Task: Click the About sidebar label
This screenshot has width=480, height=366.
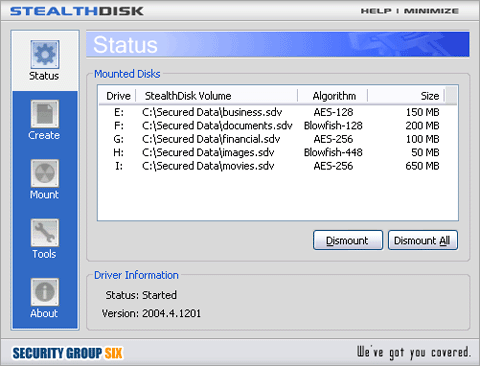Action: coord(44,313)
